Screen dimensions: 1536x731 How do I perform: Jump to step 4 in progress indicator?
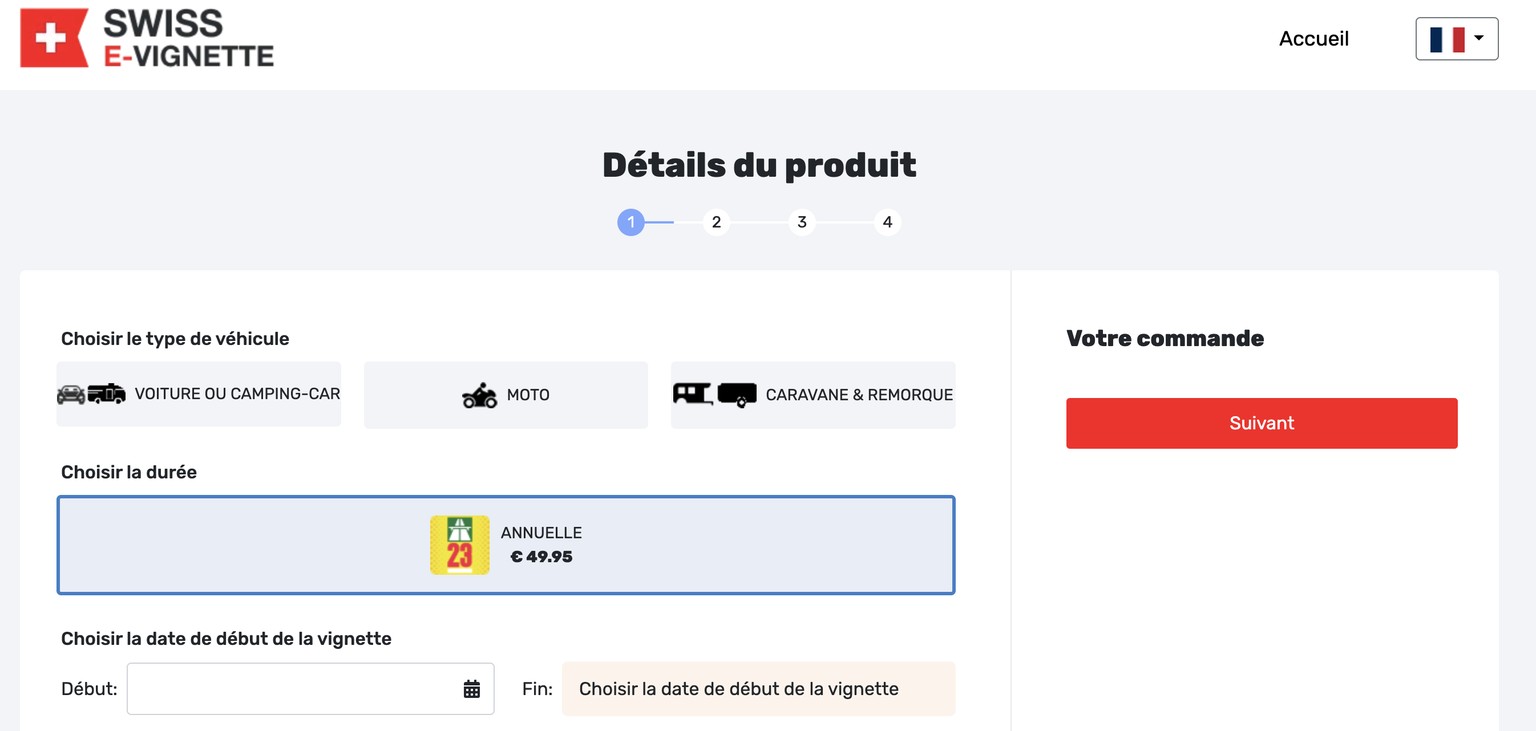(887, 222)
